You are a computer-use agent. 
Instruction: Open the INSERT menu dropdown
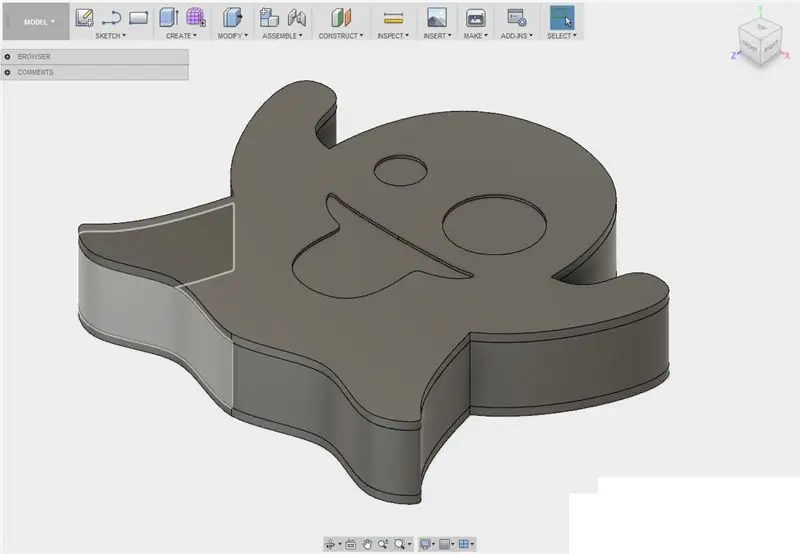pyautogui.click(x=437, y=36)
